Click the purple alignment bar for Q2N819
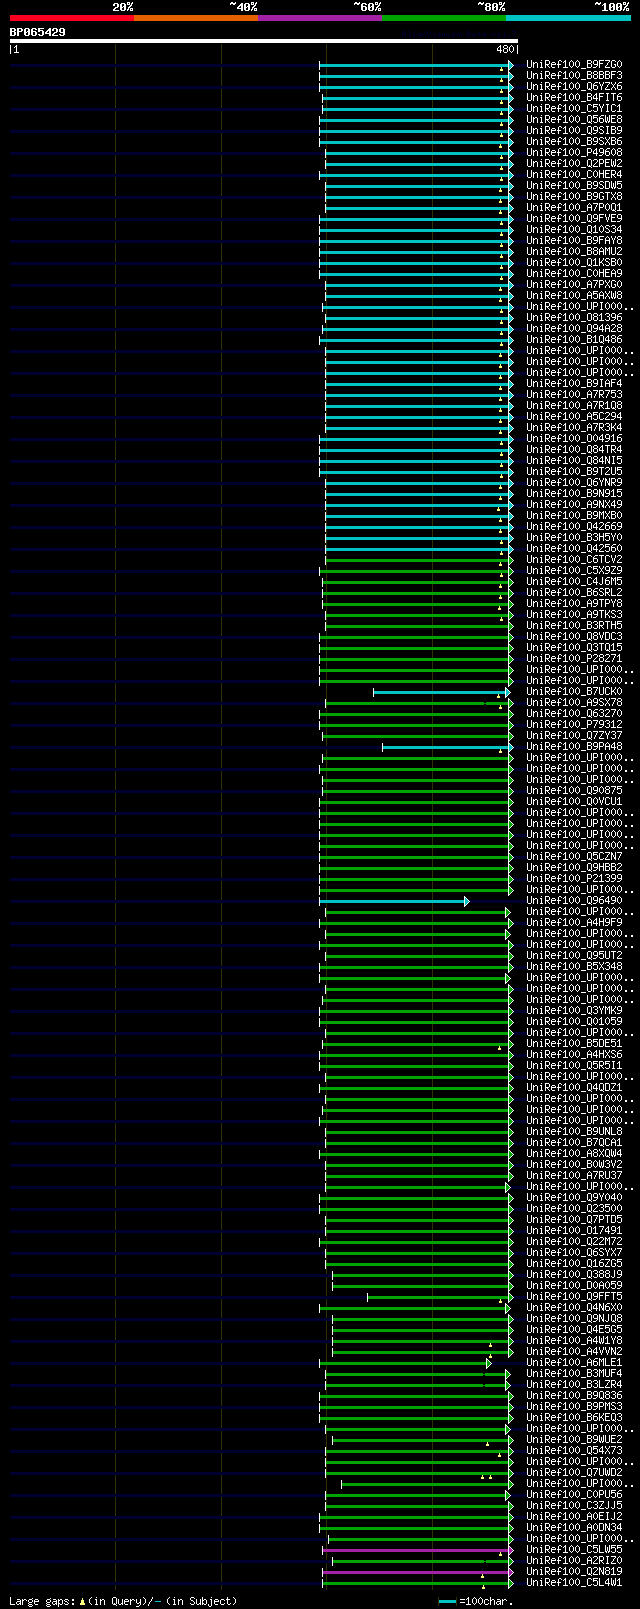Image resolution: width=640 pixels, height=1609 pixels. (x=417, y=1572)
